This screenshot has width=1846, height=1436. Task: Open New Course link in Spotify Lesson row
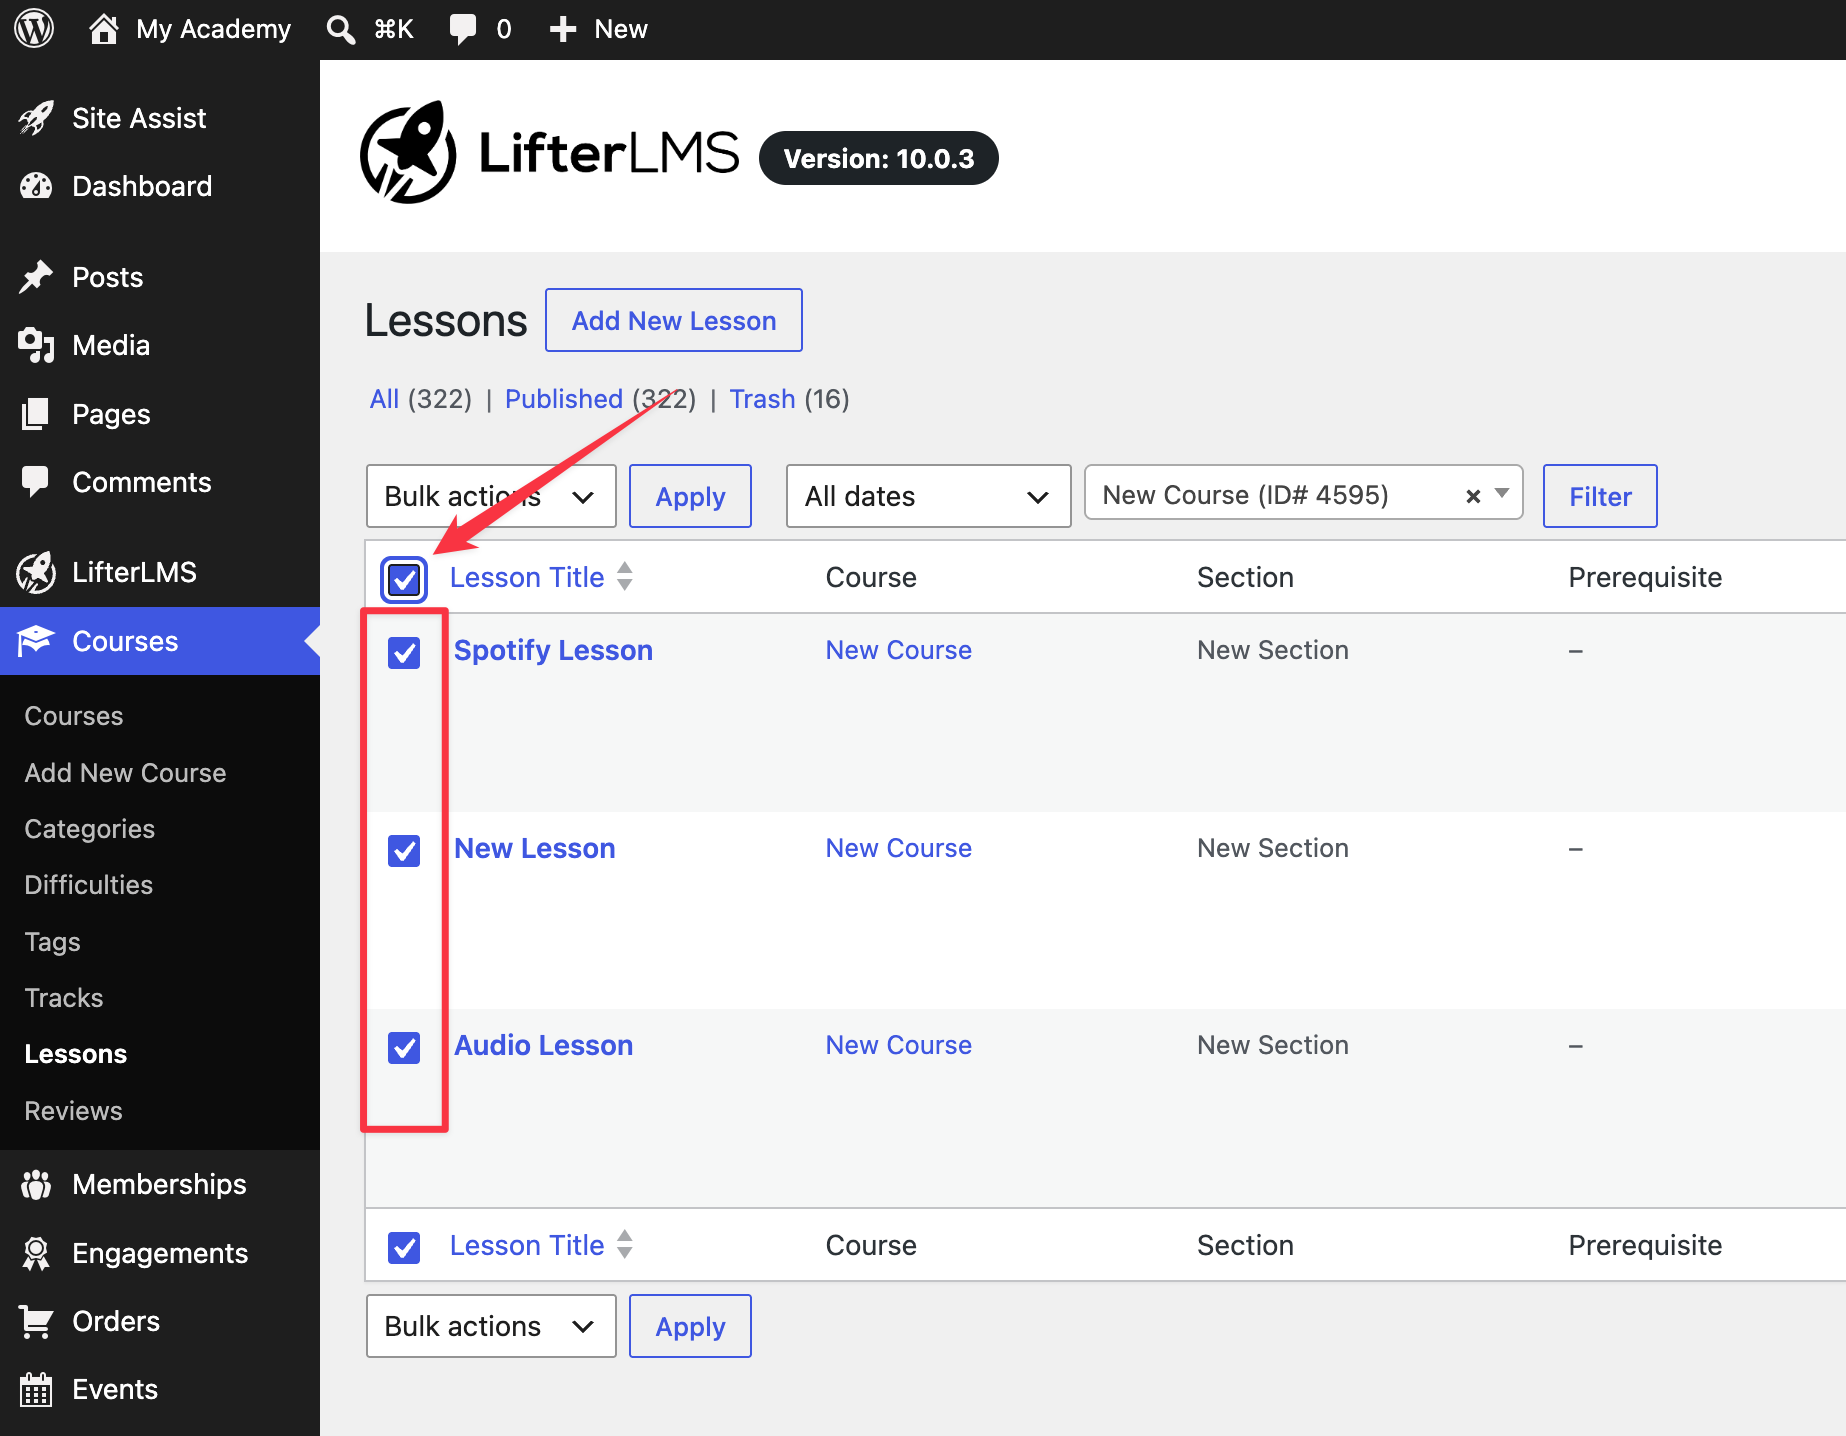click(x=899, y=650)
